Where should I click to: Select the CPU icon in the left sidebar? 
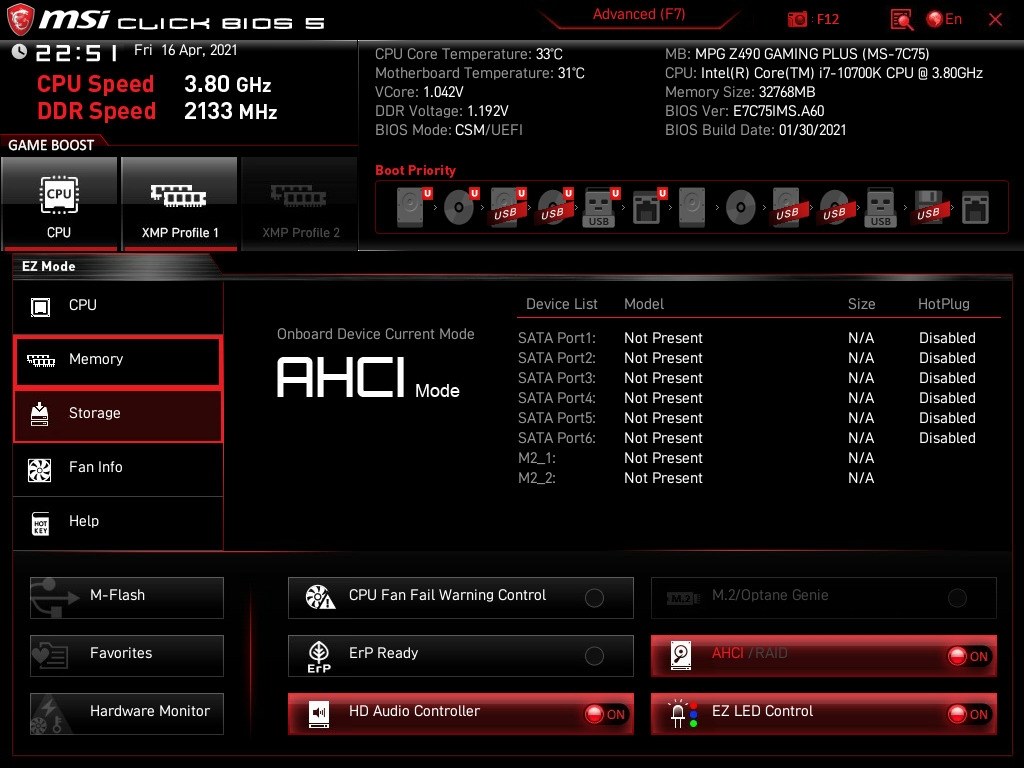[x=39, y=305]
